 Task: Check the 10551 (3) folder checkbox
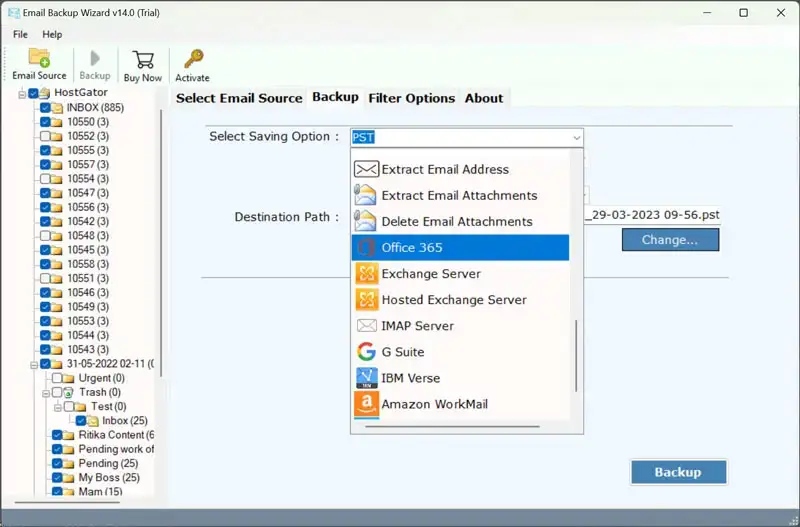coord(45,279)
